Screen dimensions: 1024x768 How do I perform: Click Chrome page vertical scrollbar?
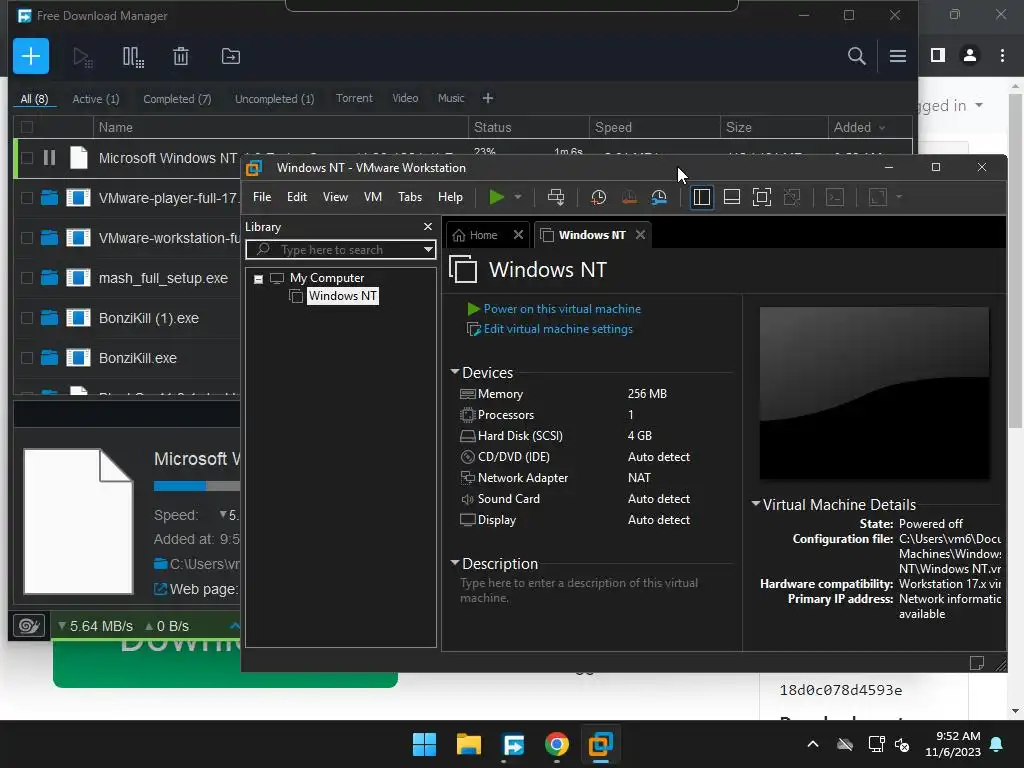1015,261
